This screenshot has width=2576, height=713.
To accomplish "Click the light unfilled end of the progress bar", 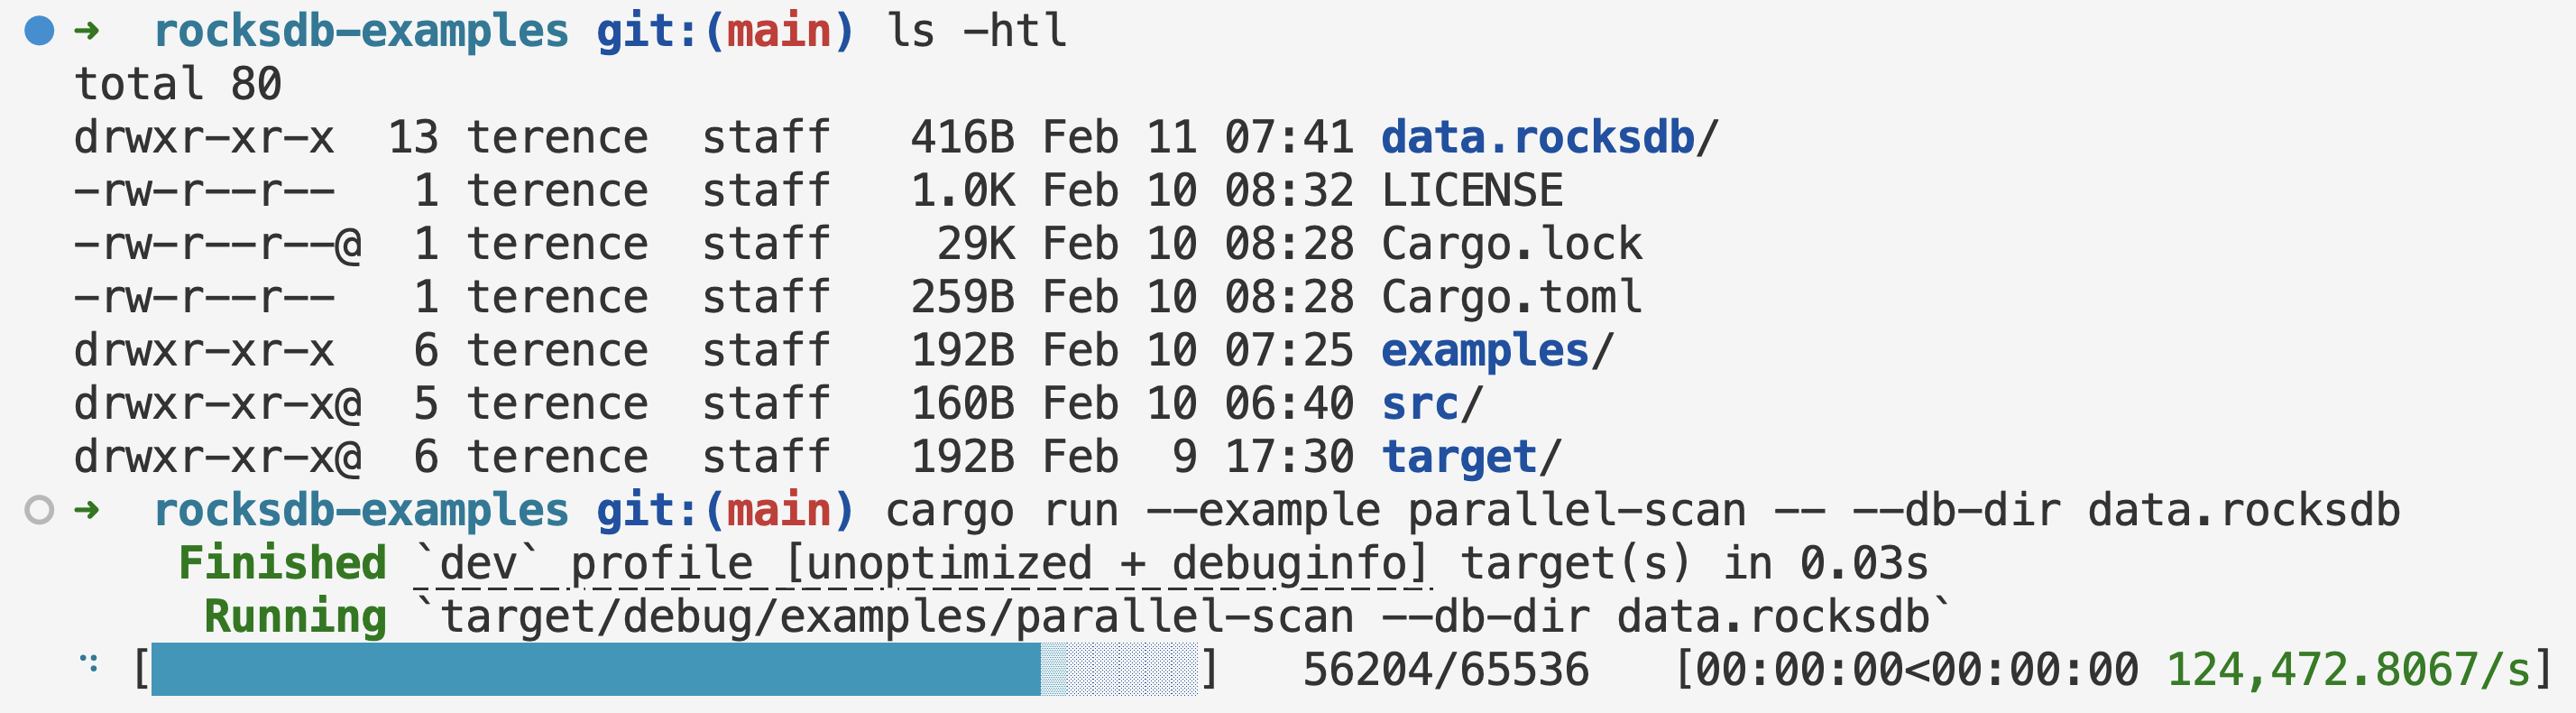I will click(x=1118, y=669).
